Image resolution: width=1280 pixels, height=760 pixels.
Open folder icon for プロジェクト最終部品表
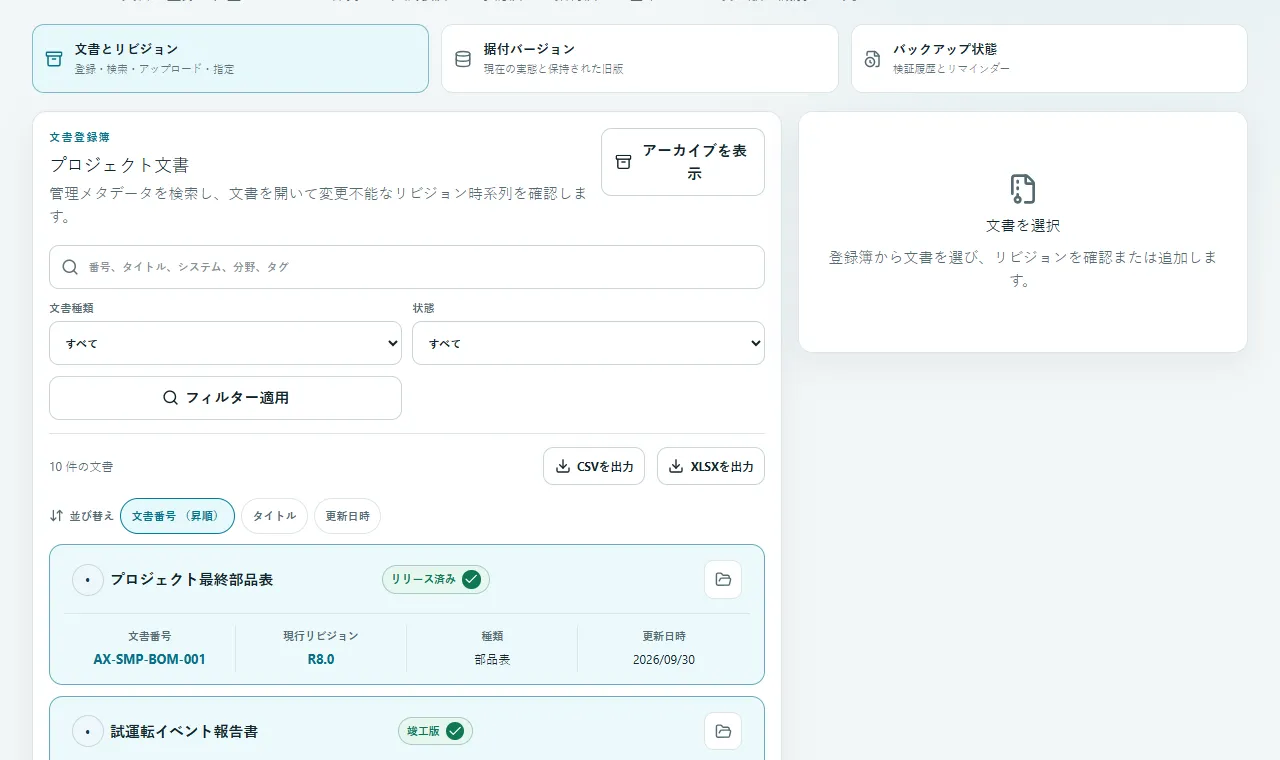723,579
